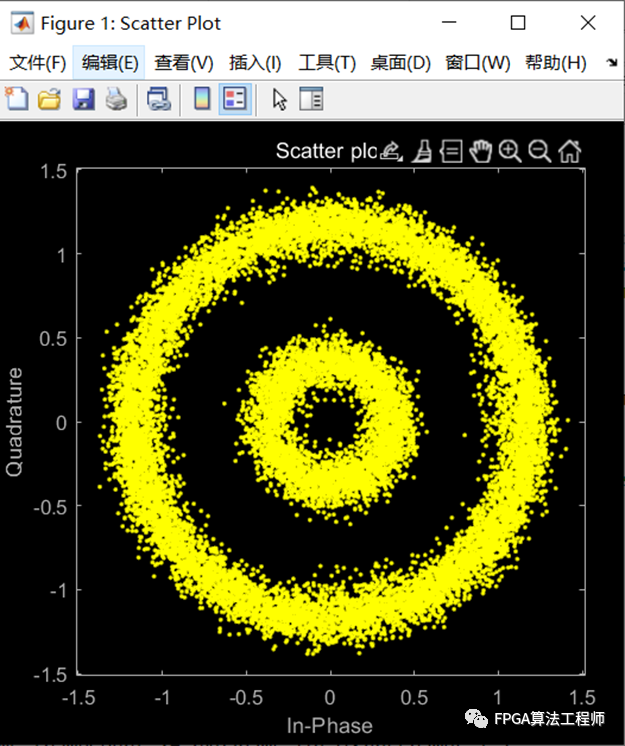Click the In-Phase axis label
The height and width of the screenshot is (746, 625).
[x=330, y=726]
